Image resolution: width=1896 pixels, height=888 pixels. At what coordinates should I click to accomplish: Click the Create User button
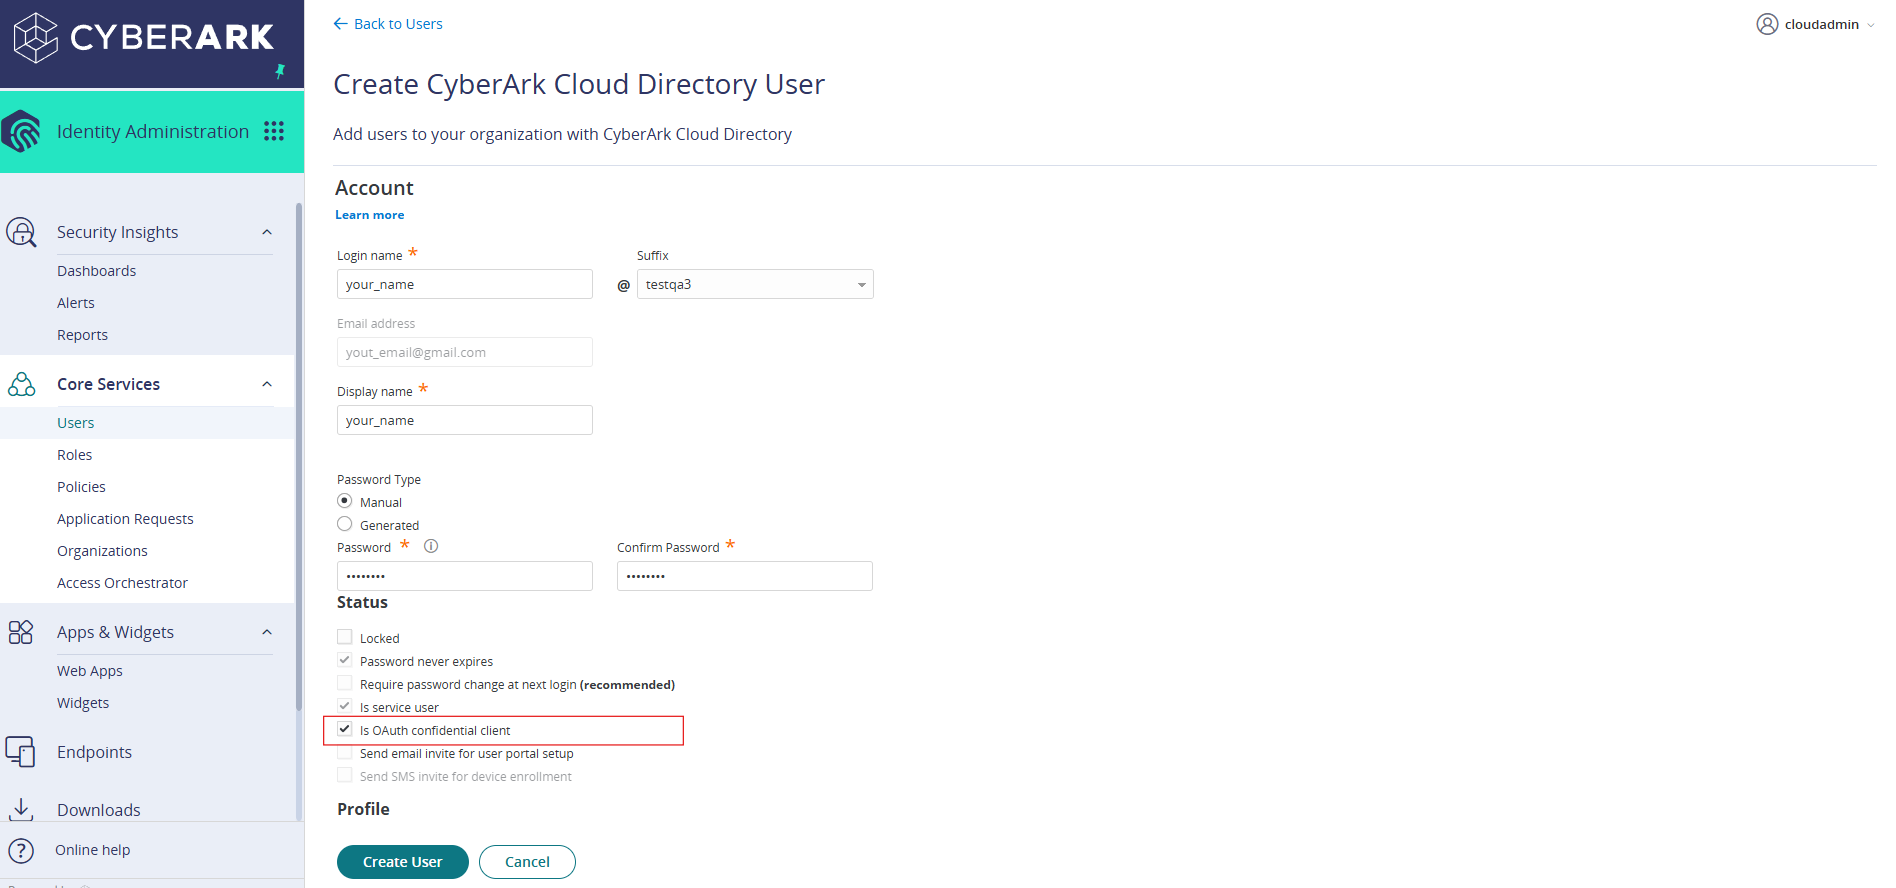pos(402,862)
